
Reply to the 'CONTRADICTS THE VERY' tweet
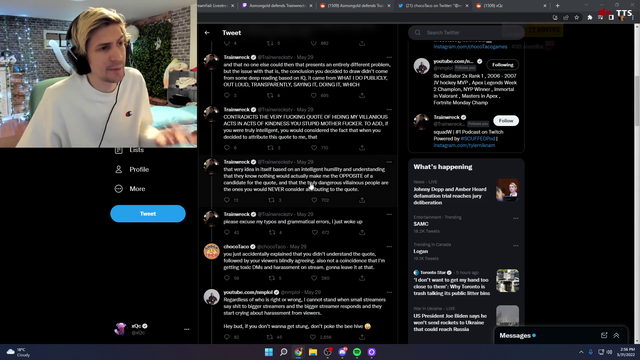coord(227,147)
